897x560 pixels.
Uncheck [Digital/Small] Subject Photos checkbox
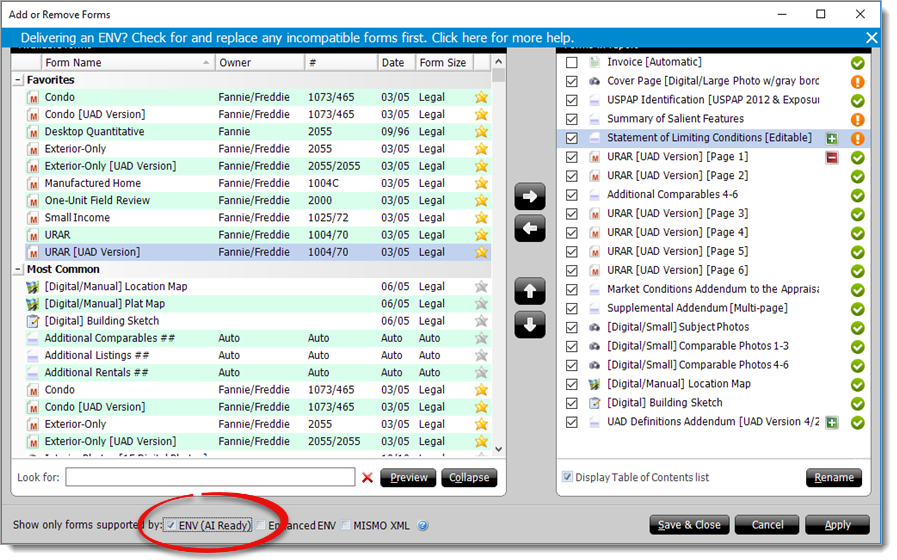[571, 327]
